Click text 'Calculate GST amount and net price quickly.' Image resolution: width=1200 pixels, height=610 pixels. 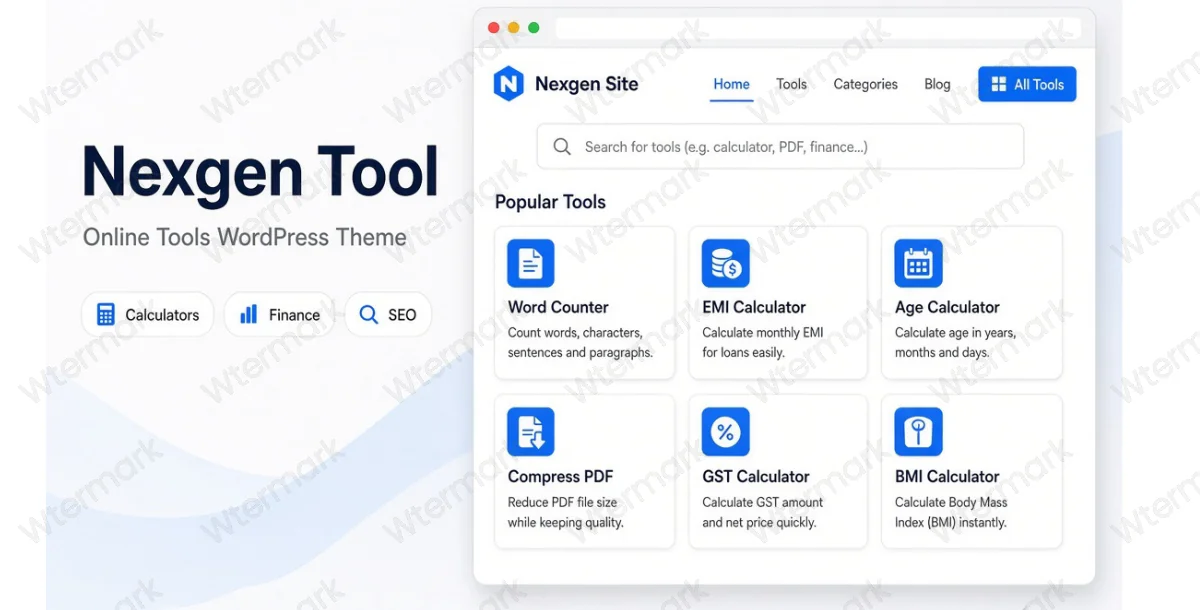(763, 512)
